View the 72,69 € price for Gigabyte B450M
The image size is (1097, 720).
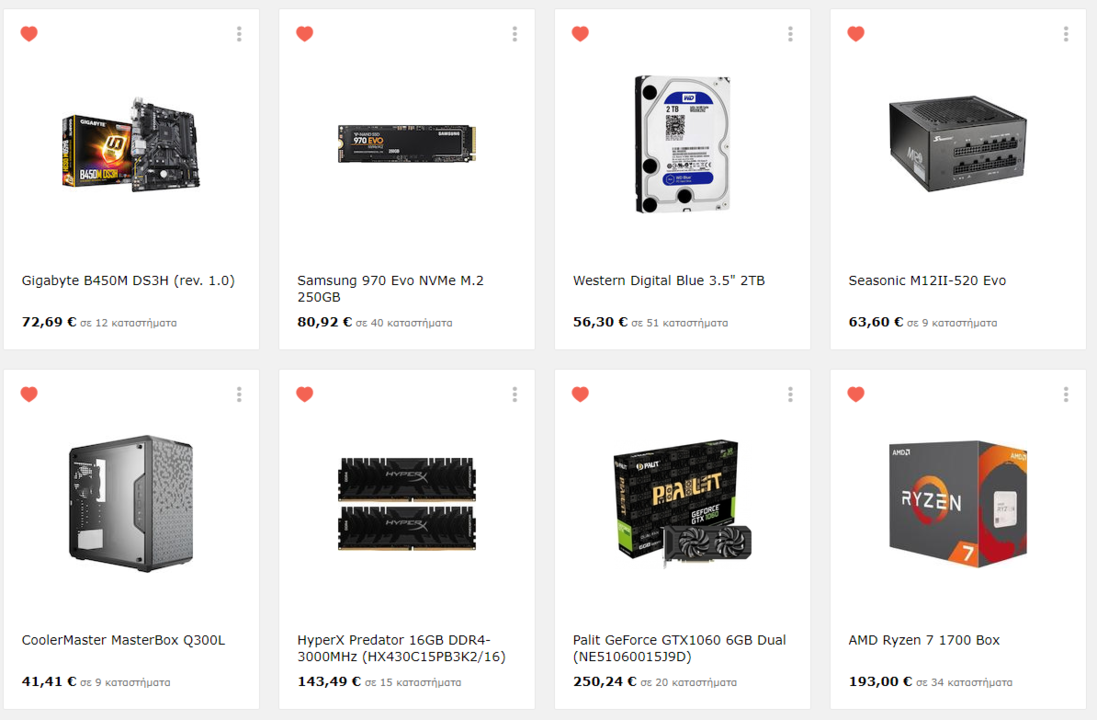click(49, 322)
